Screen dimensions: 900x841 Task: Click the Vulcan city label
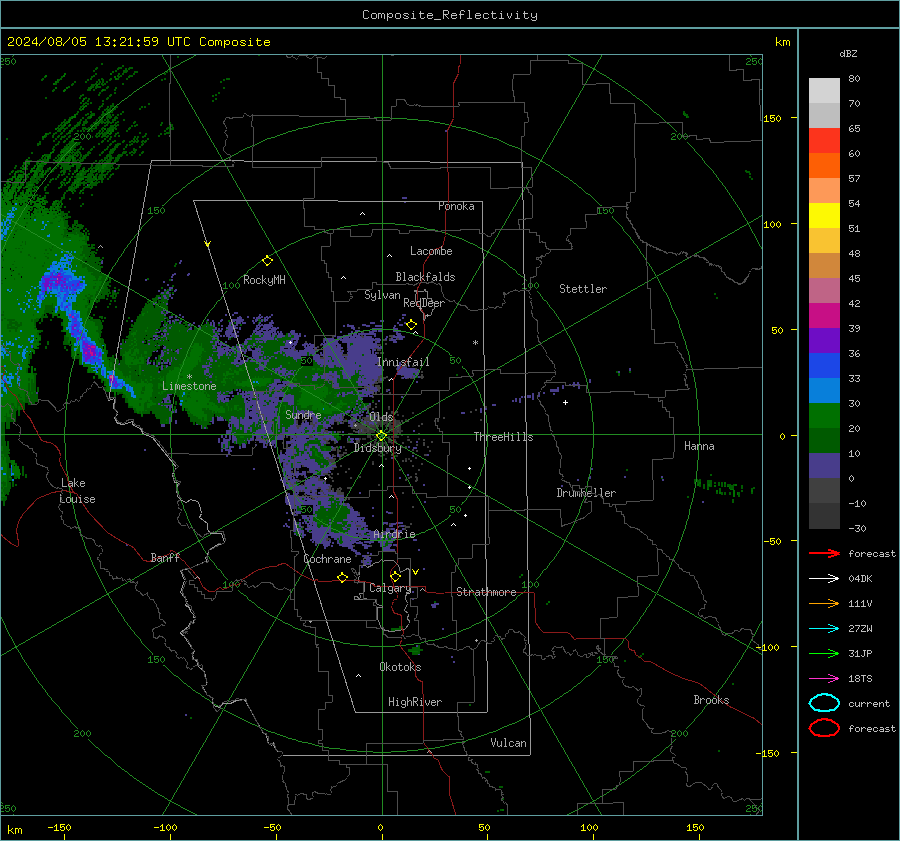tap(508, 743)
